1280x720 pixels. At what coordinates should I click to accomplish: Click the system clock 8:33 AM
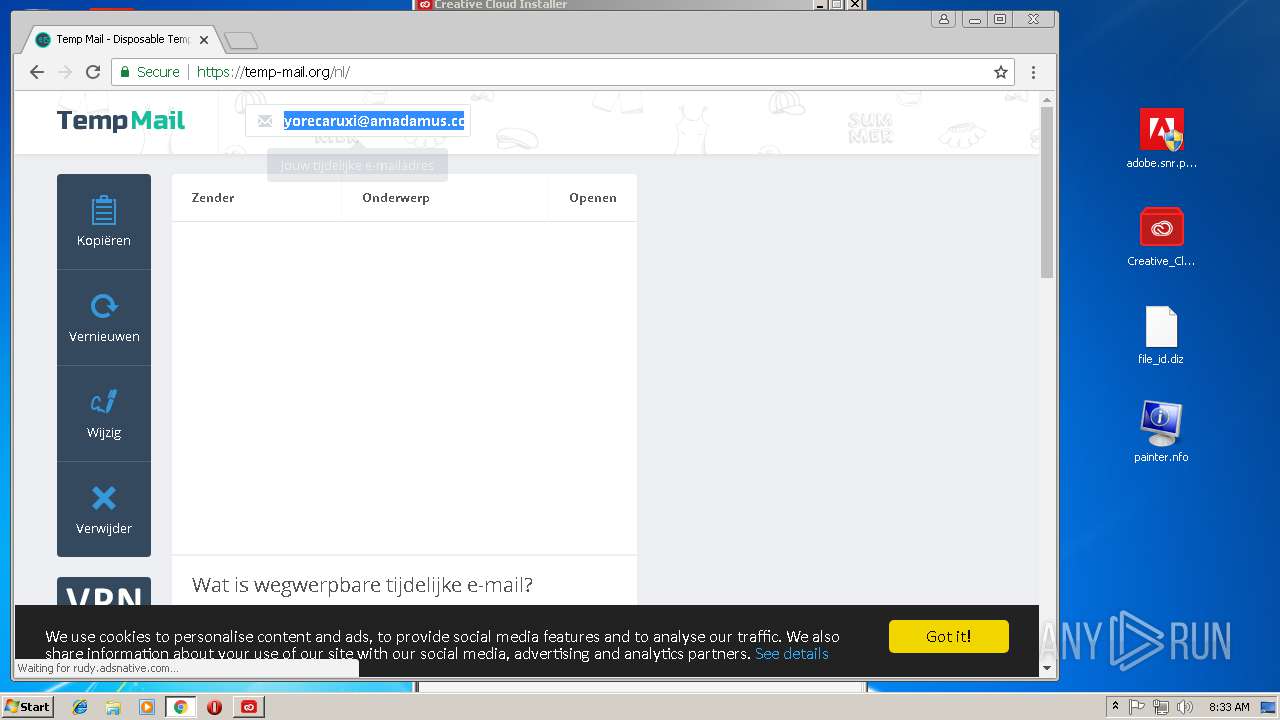coord(1229,707)
